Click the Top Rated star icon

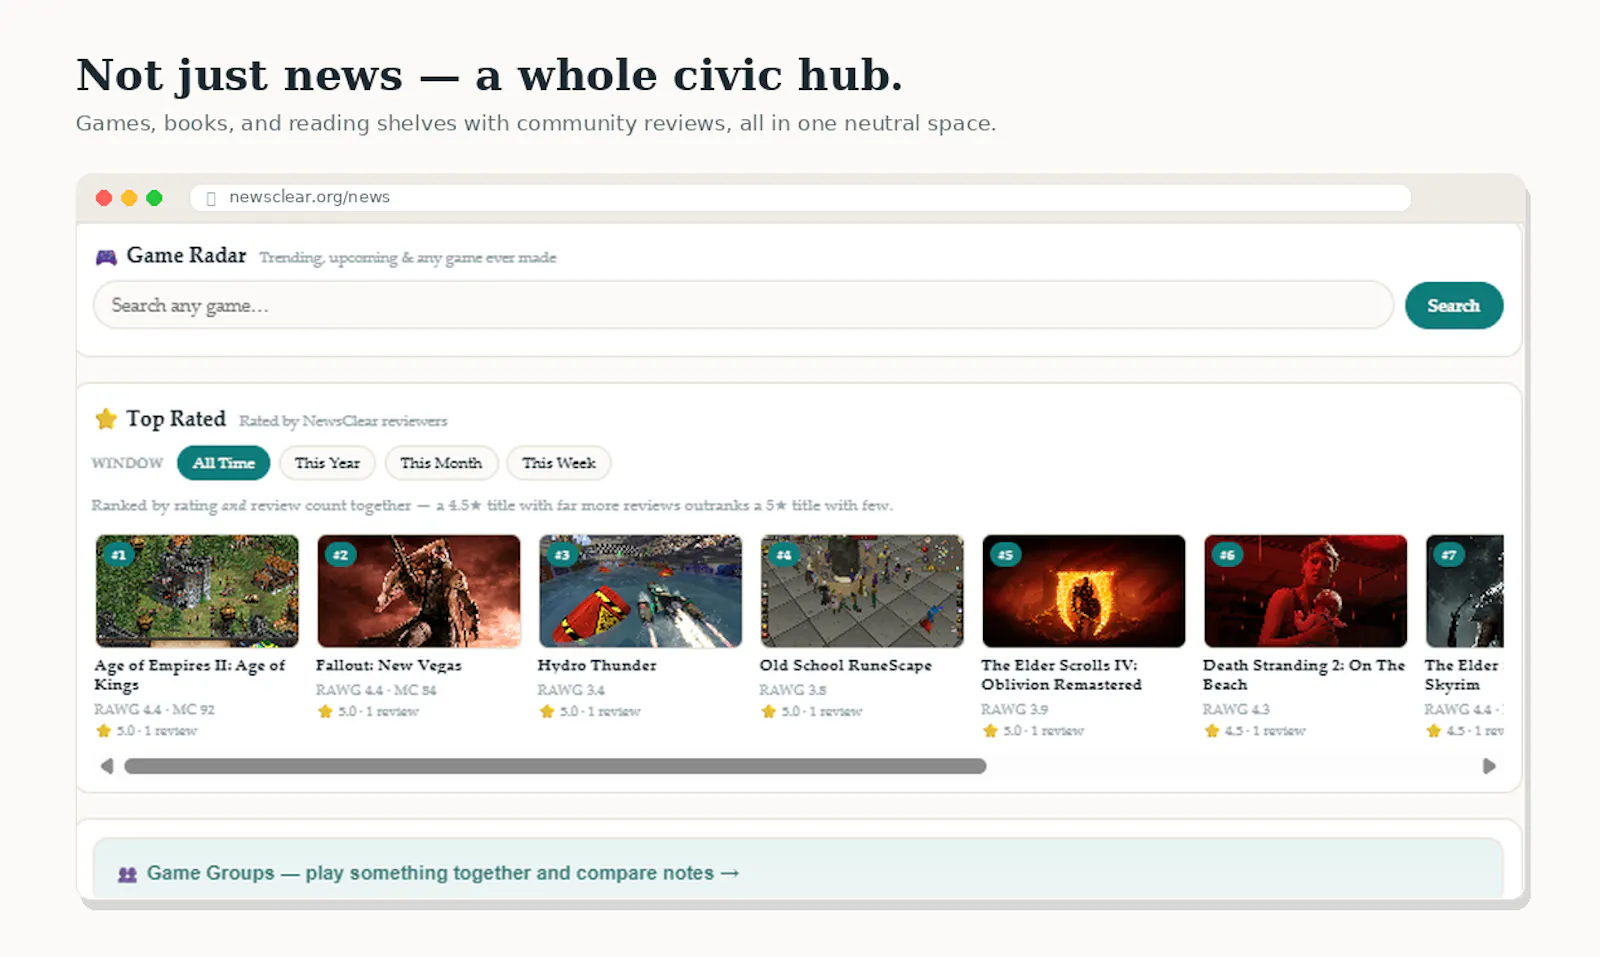point(106,419)
